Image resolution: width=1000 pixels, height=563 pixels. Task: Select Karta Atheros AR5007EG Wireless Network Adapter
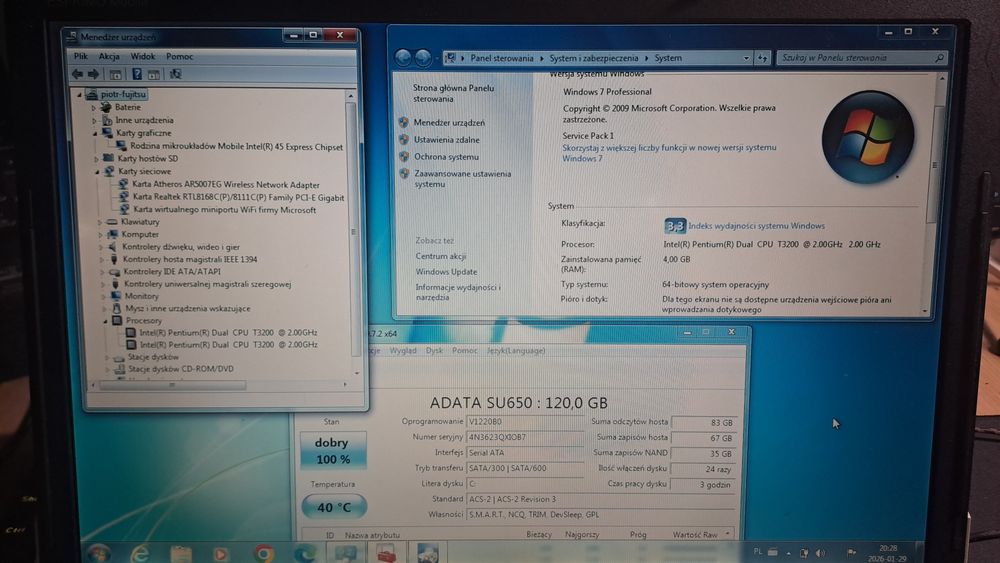tap(226, 184)
